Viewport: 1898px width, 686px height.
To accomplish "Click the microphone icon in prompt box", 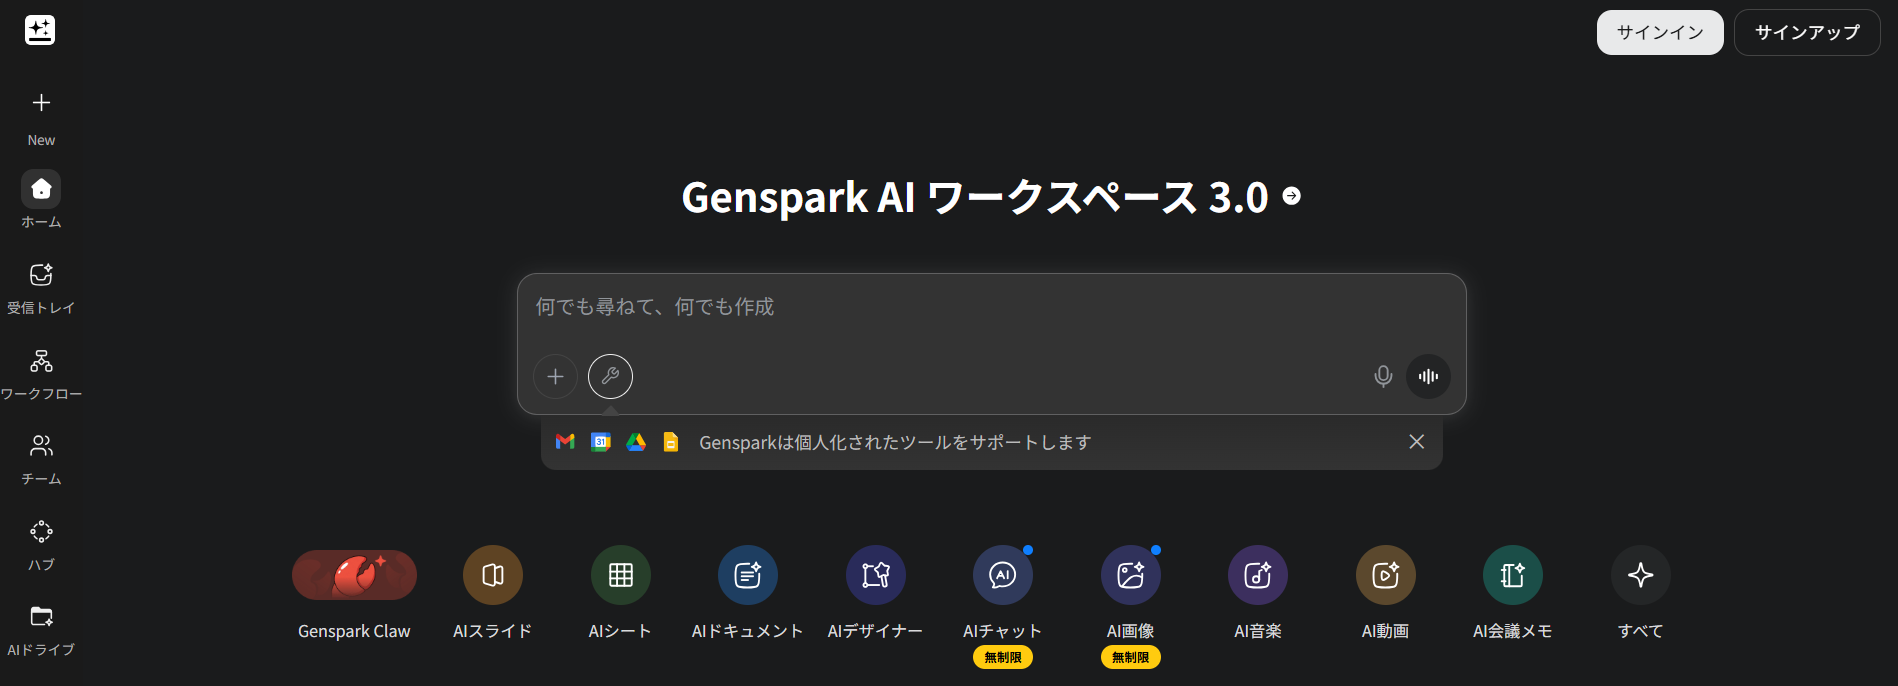I will [x=1383, y=376].
